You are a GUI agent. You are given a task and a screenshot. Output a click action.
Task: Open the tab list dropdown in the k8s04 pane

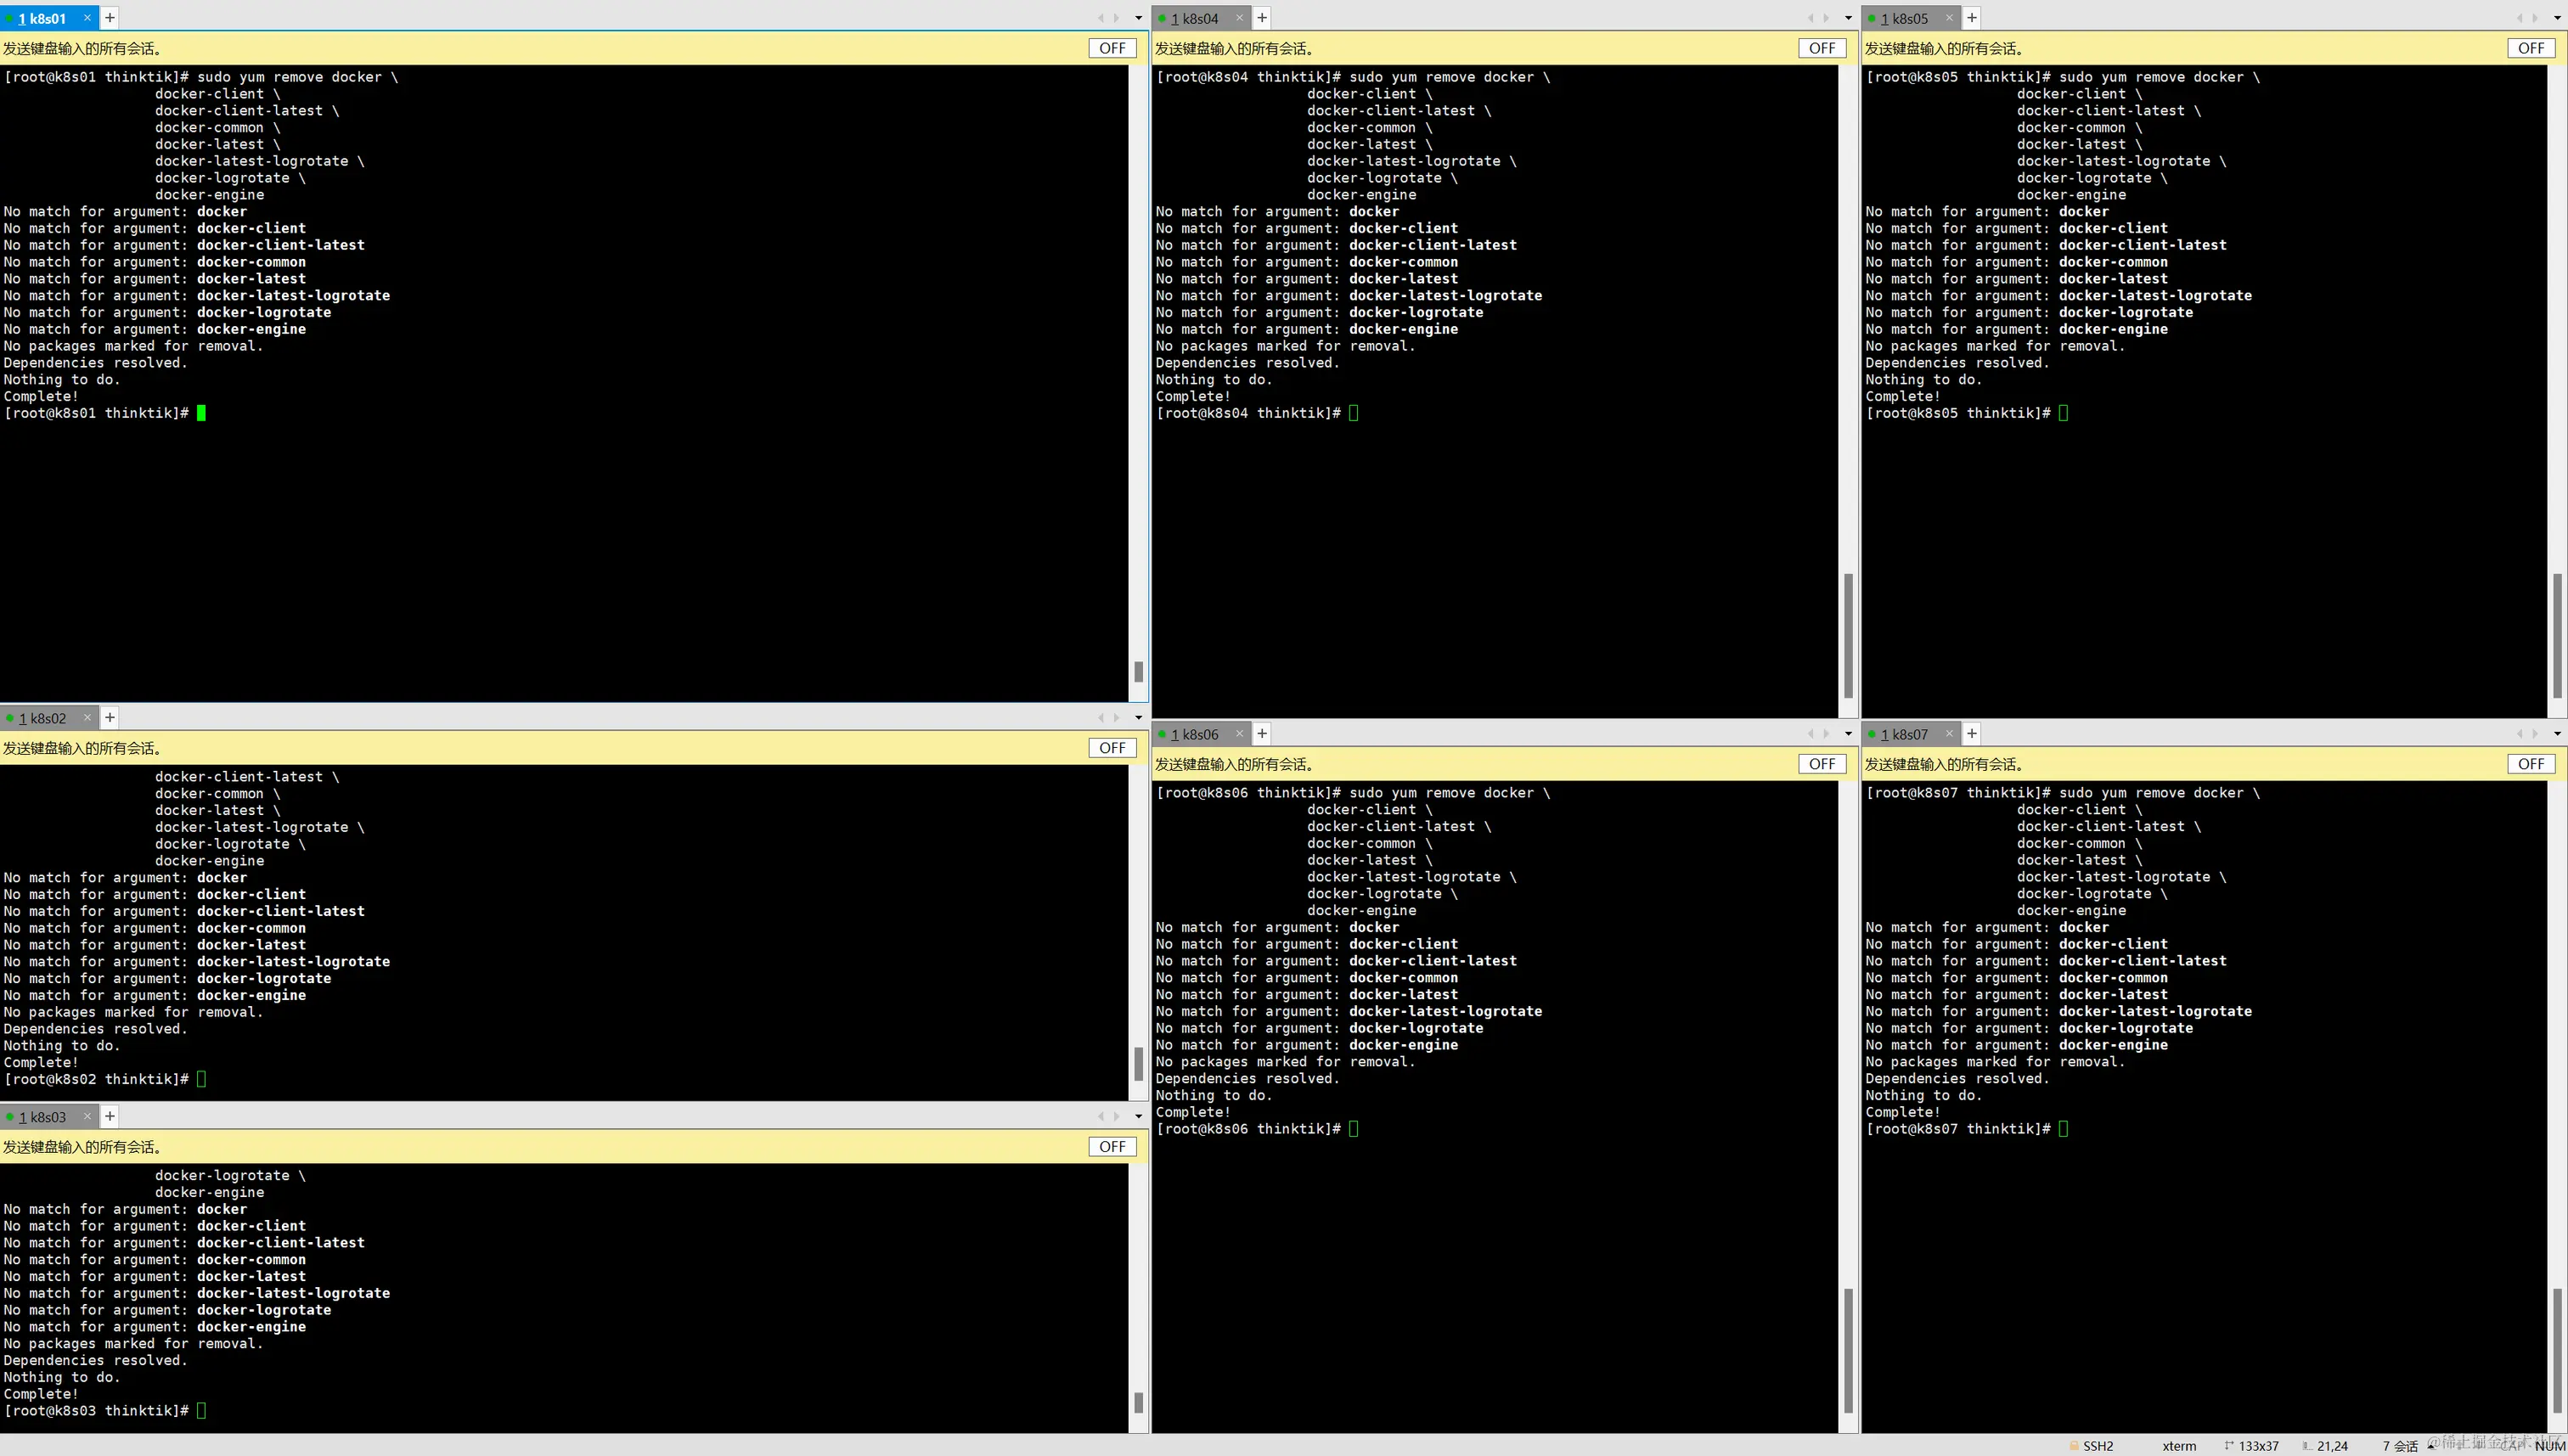coord(1847,18)
